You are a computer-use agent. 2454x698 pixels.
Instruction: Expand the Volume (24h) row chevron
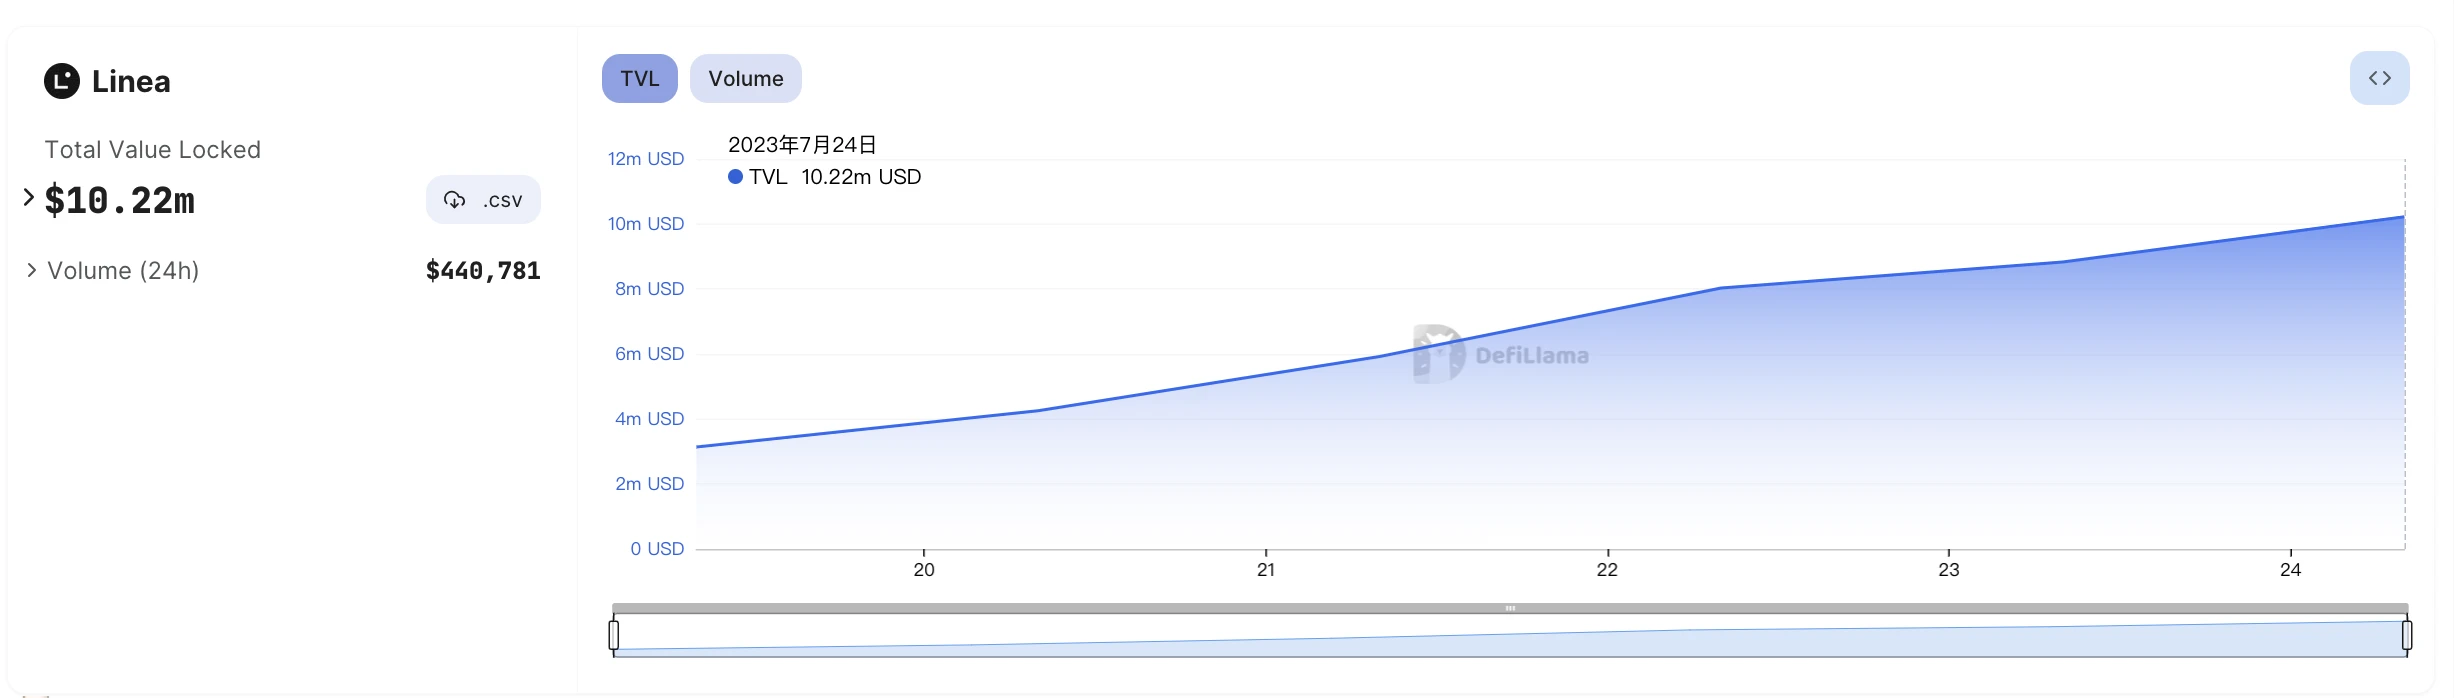[31, 270]
